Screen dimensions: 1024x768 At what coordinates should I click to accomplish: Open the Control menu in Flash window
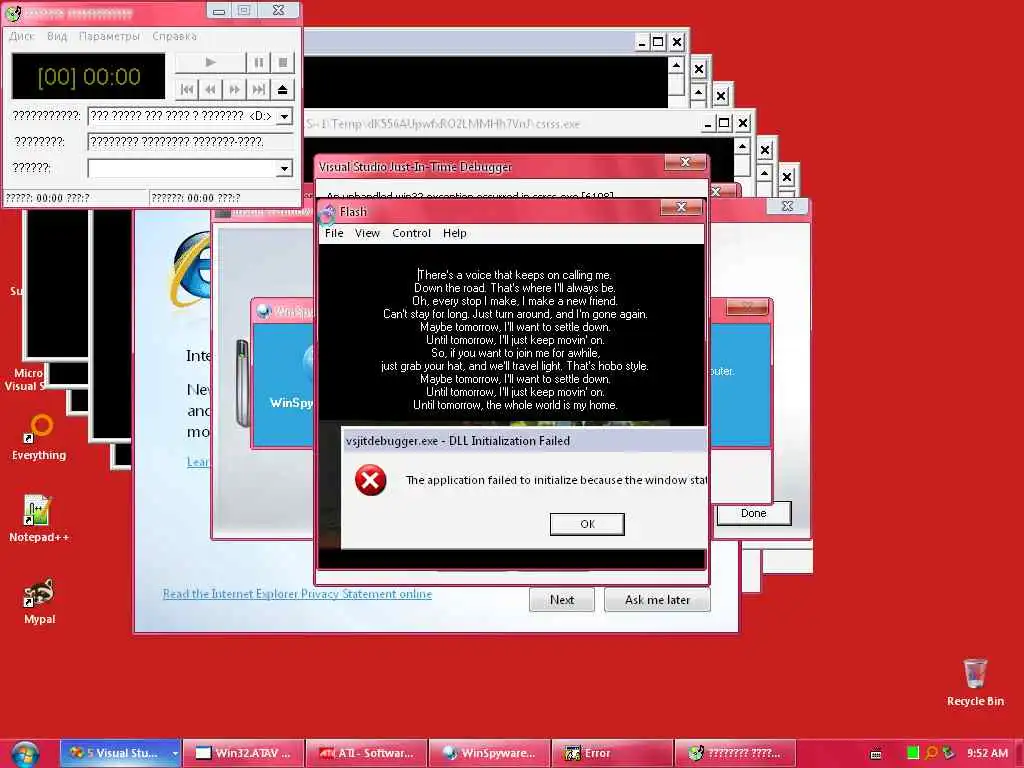411,233
